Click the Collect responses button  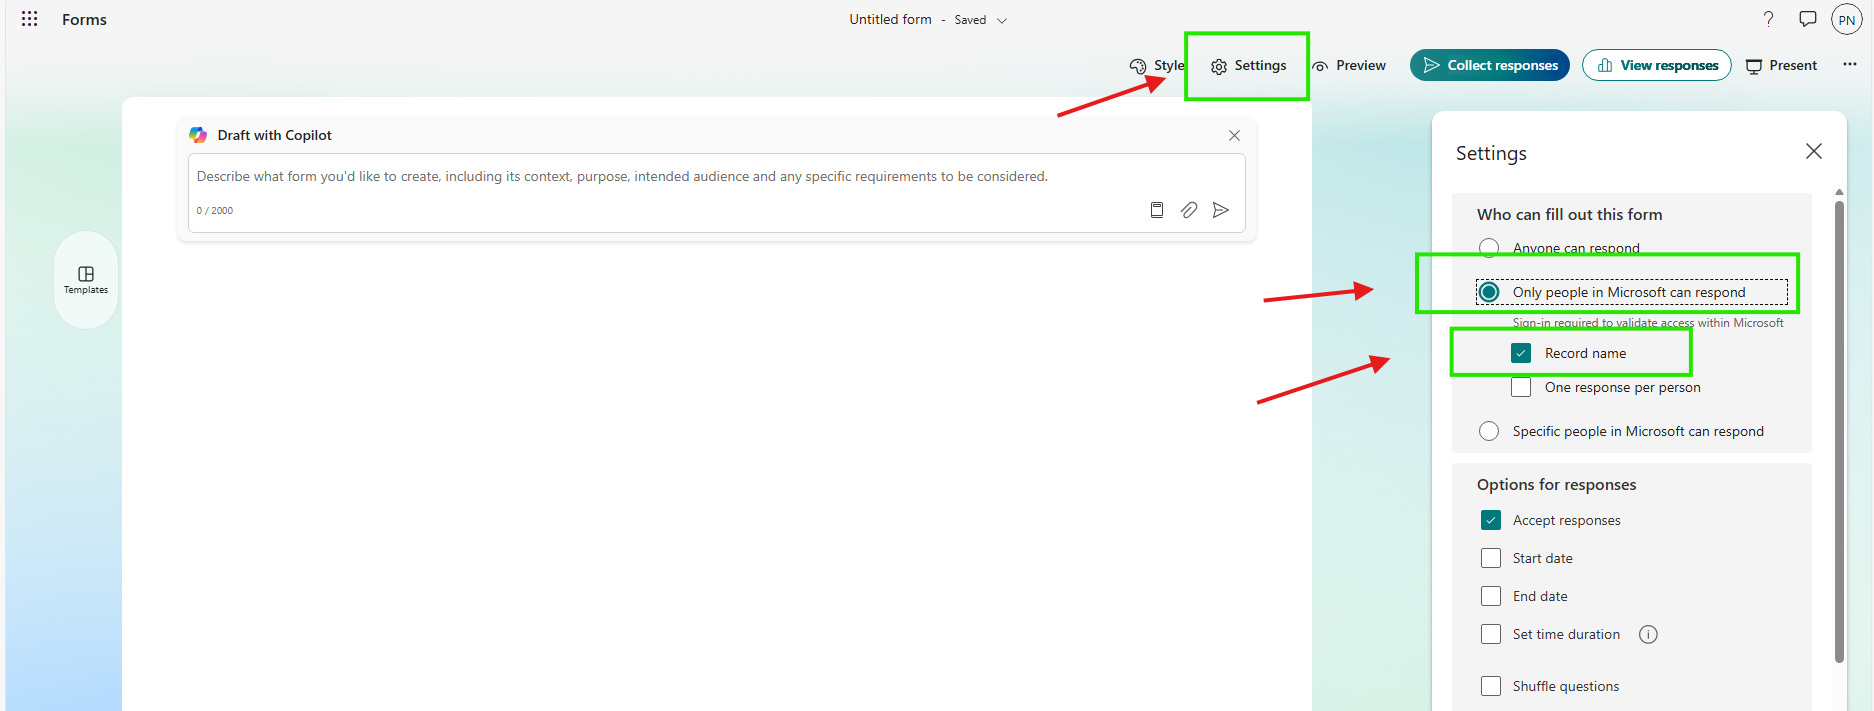coord(1490,65)
